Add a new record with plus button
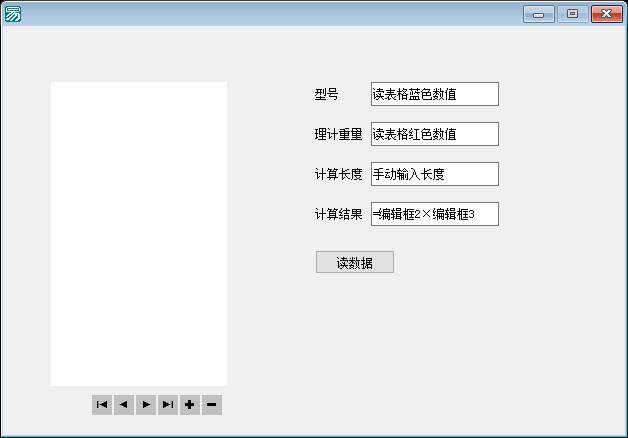Screen dimensions: 628x438 [x=190, y=405]
